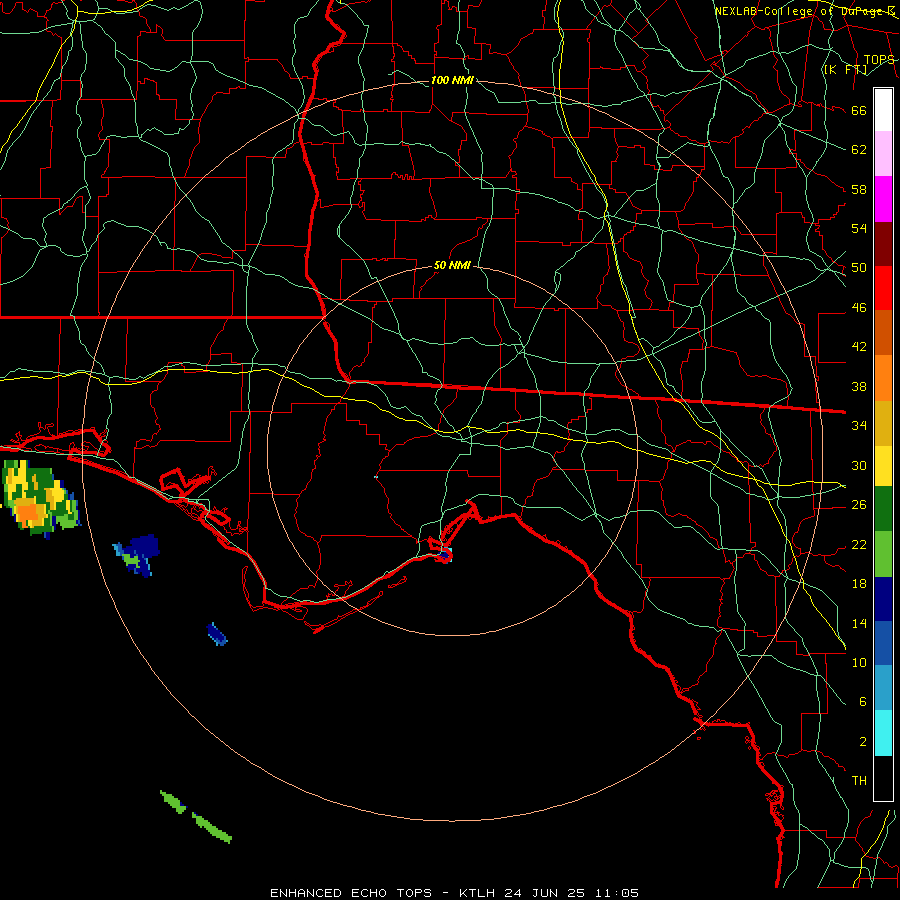This screenshot has width=900, height=900.
Task: Click the light green 22 kft swatch
Action: click(x=883, y=554)
